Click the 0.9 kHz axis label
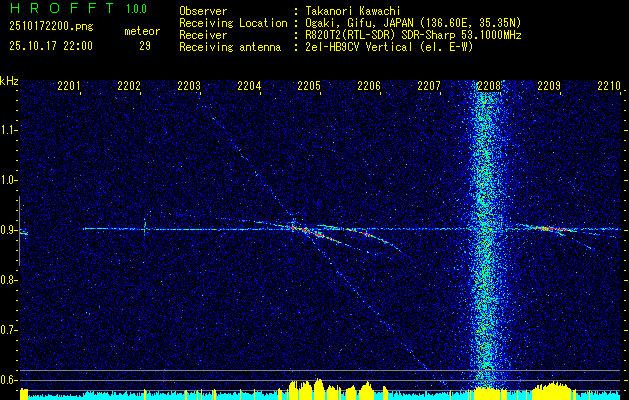The width and height of the screenshot is (629, 400). (x=9, y=230)
